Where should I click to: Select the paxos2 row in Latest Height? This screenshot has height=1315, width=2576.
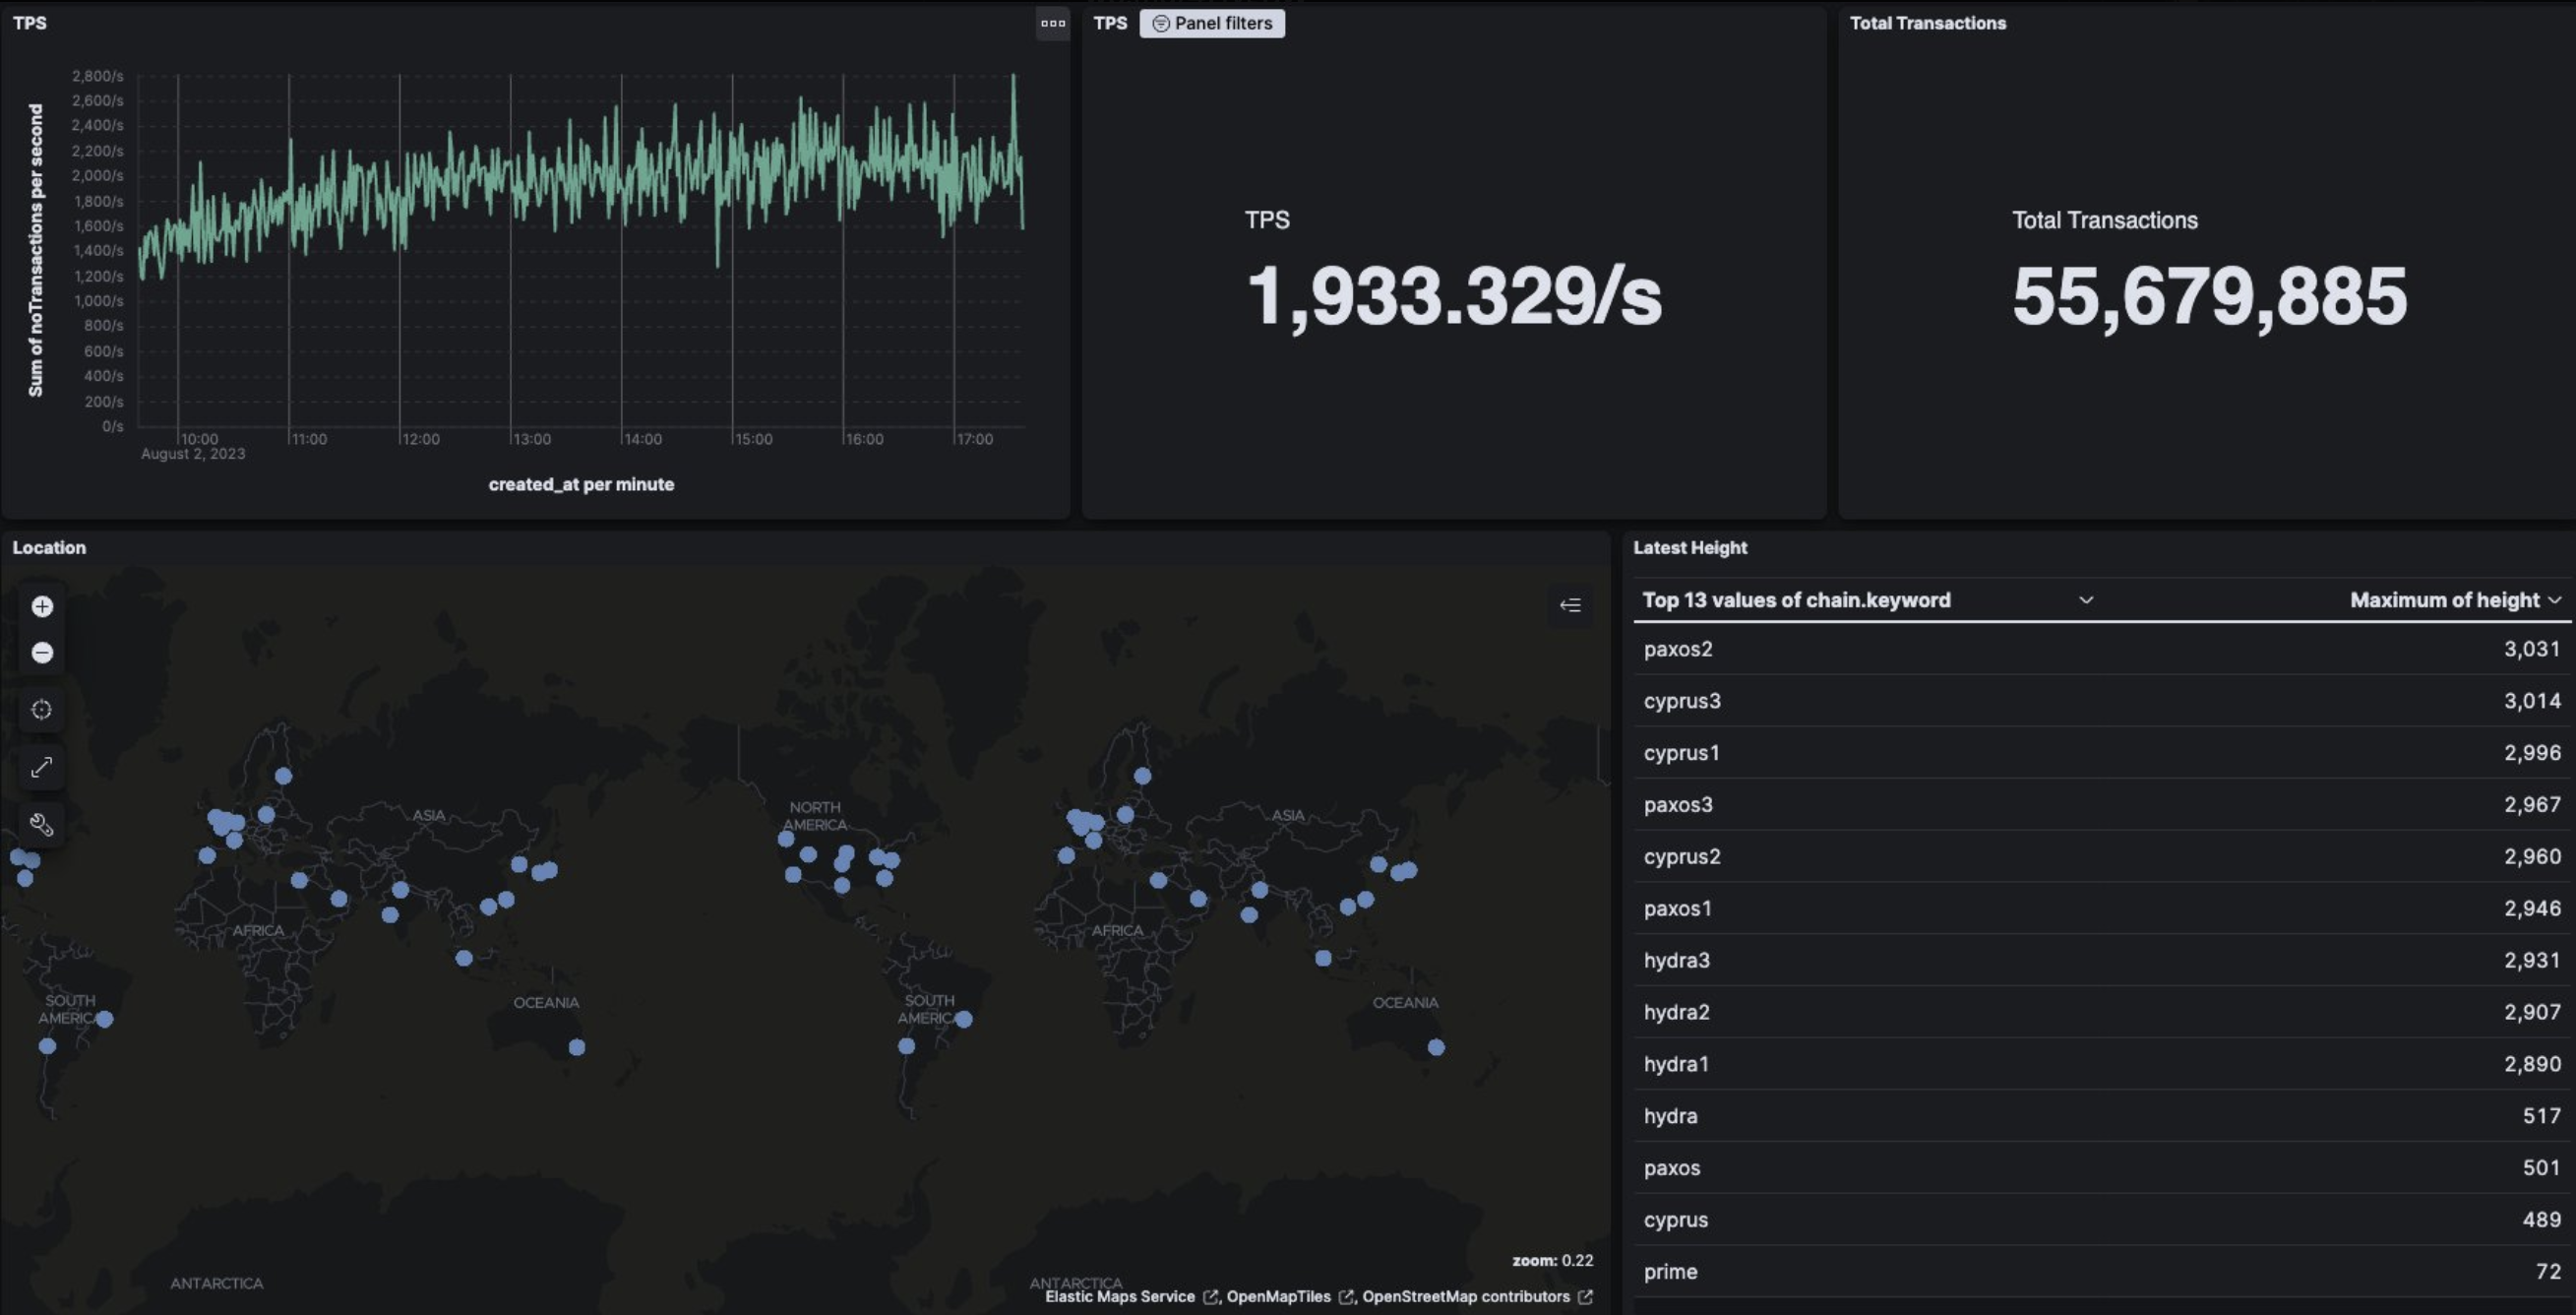pos(1678,649)
